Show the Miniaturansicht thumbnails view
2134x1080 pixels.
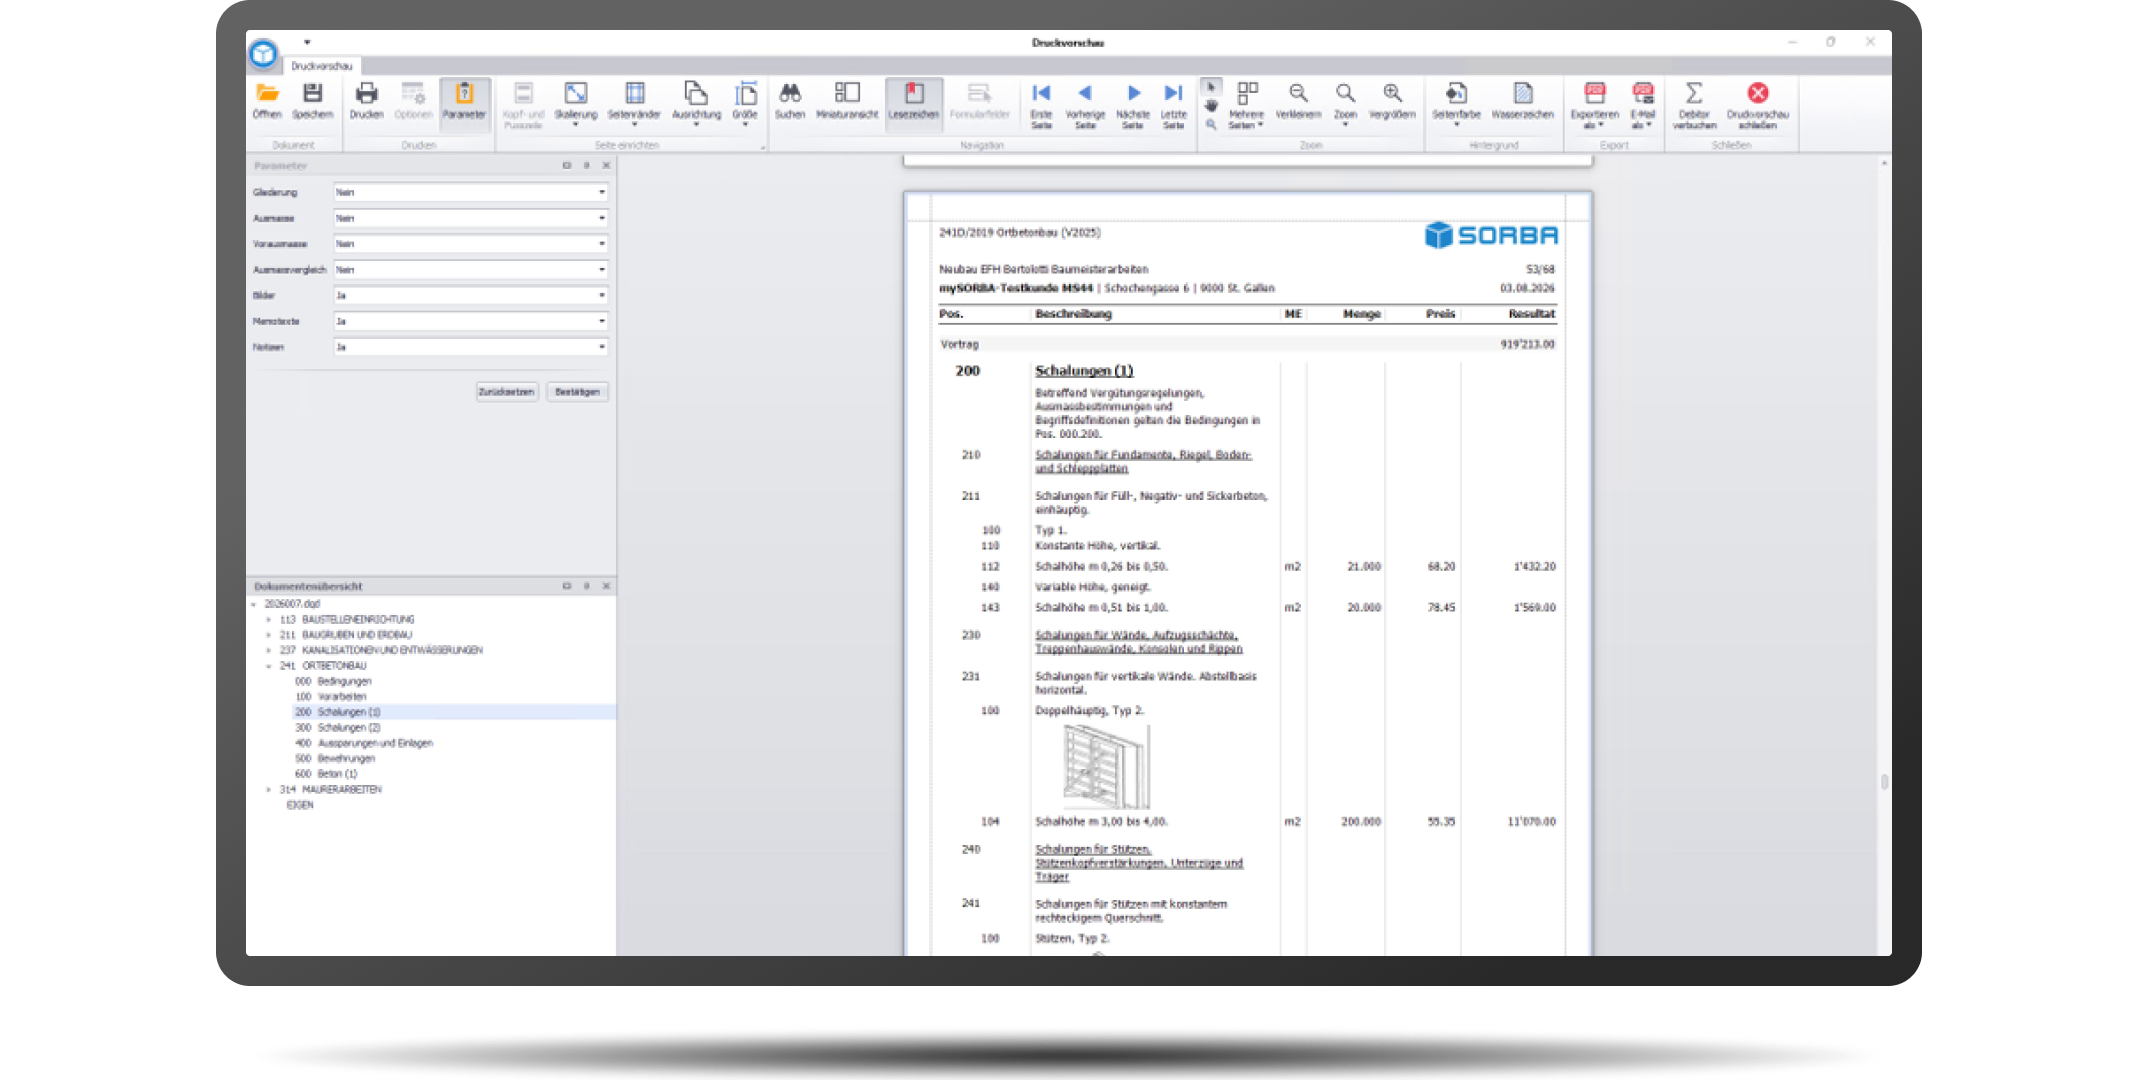847,101
